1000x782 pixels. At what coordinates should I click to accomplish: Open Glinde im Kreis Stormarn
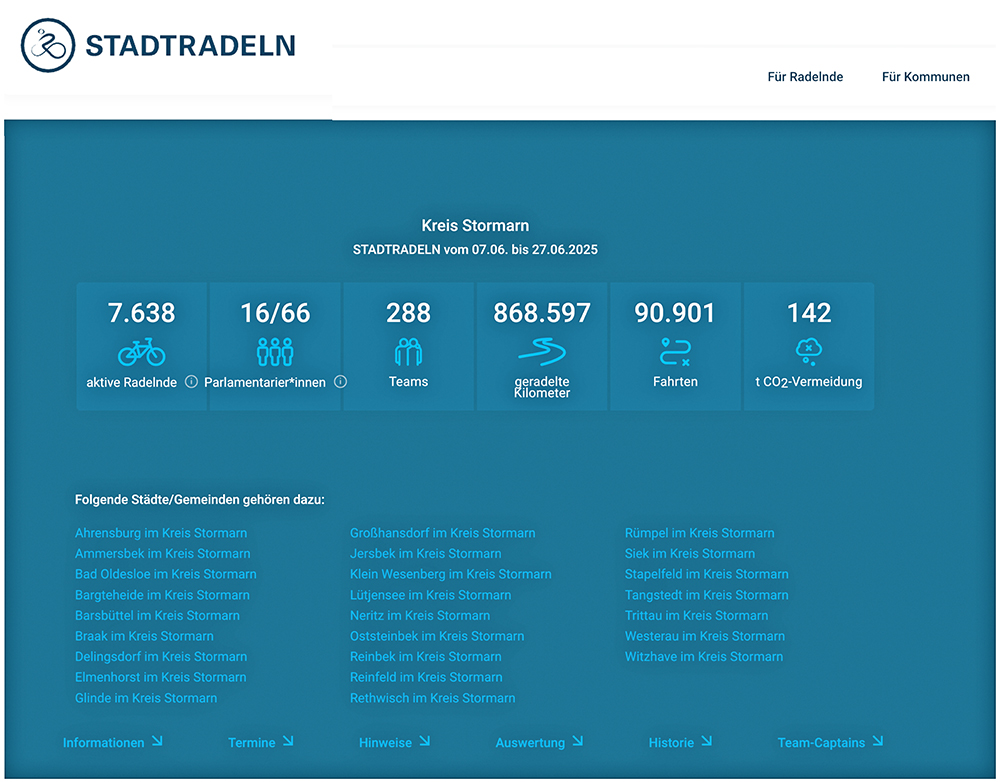146,698
